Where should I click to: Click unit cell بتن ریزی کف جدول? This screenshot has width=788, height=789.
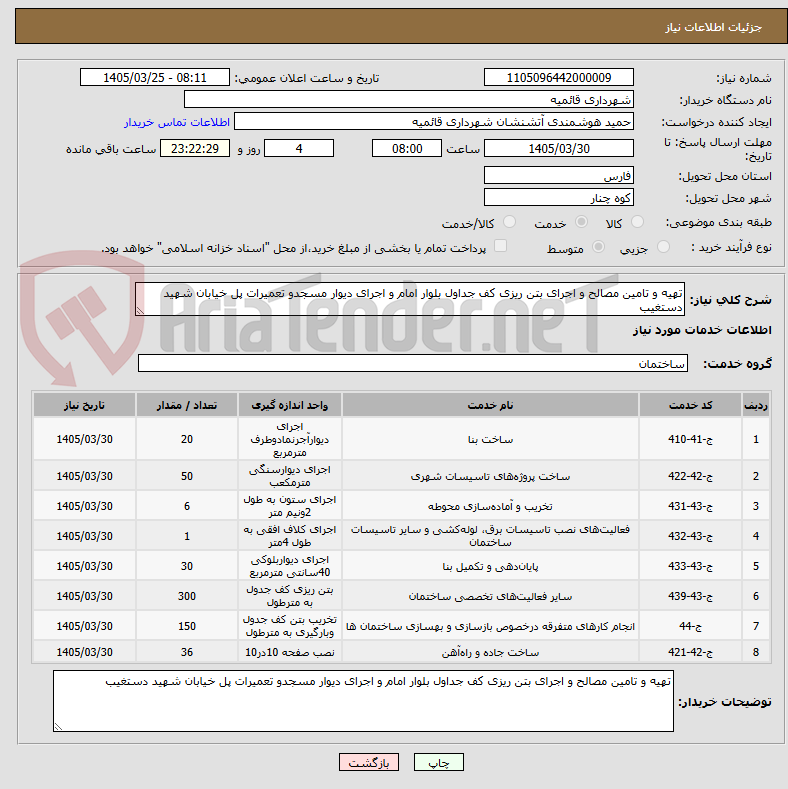coord(290,596)
